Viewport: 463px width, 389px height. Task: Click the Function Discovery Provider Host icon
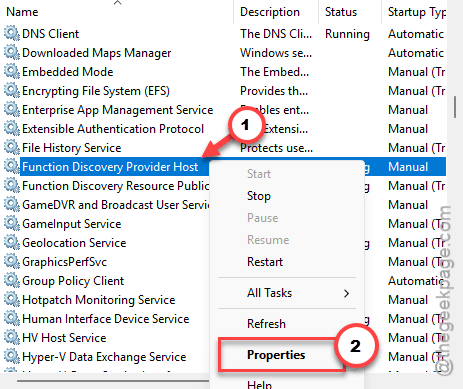(x=12, y=167)
